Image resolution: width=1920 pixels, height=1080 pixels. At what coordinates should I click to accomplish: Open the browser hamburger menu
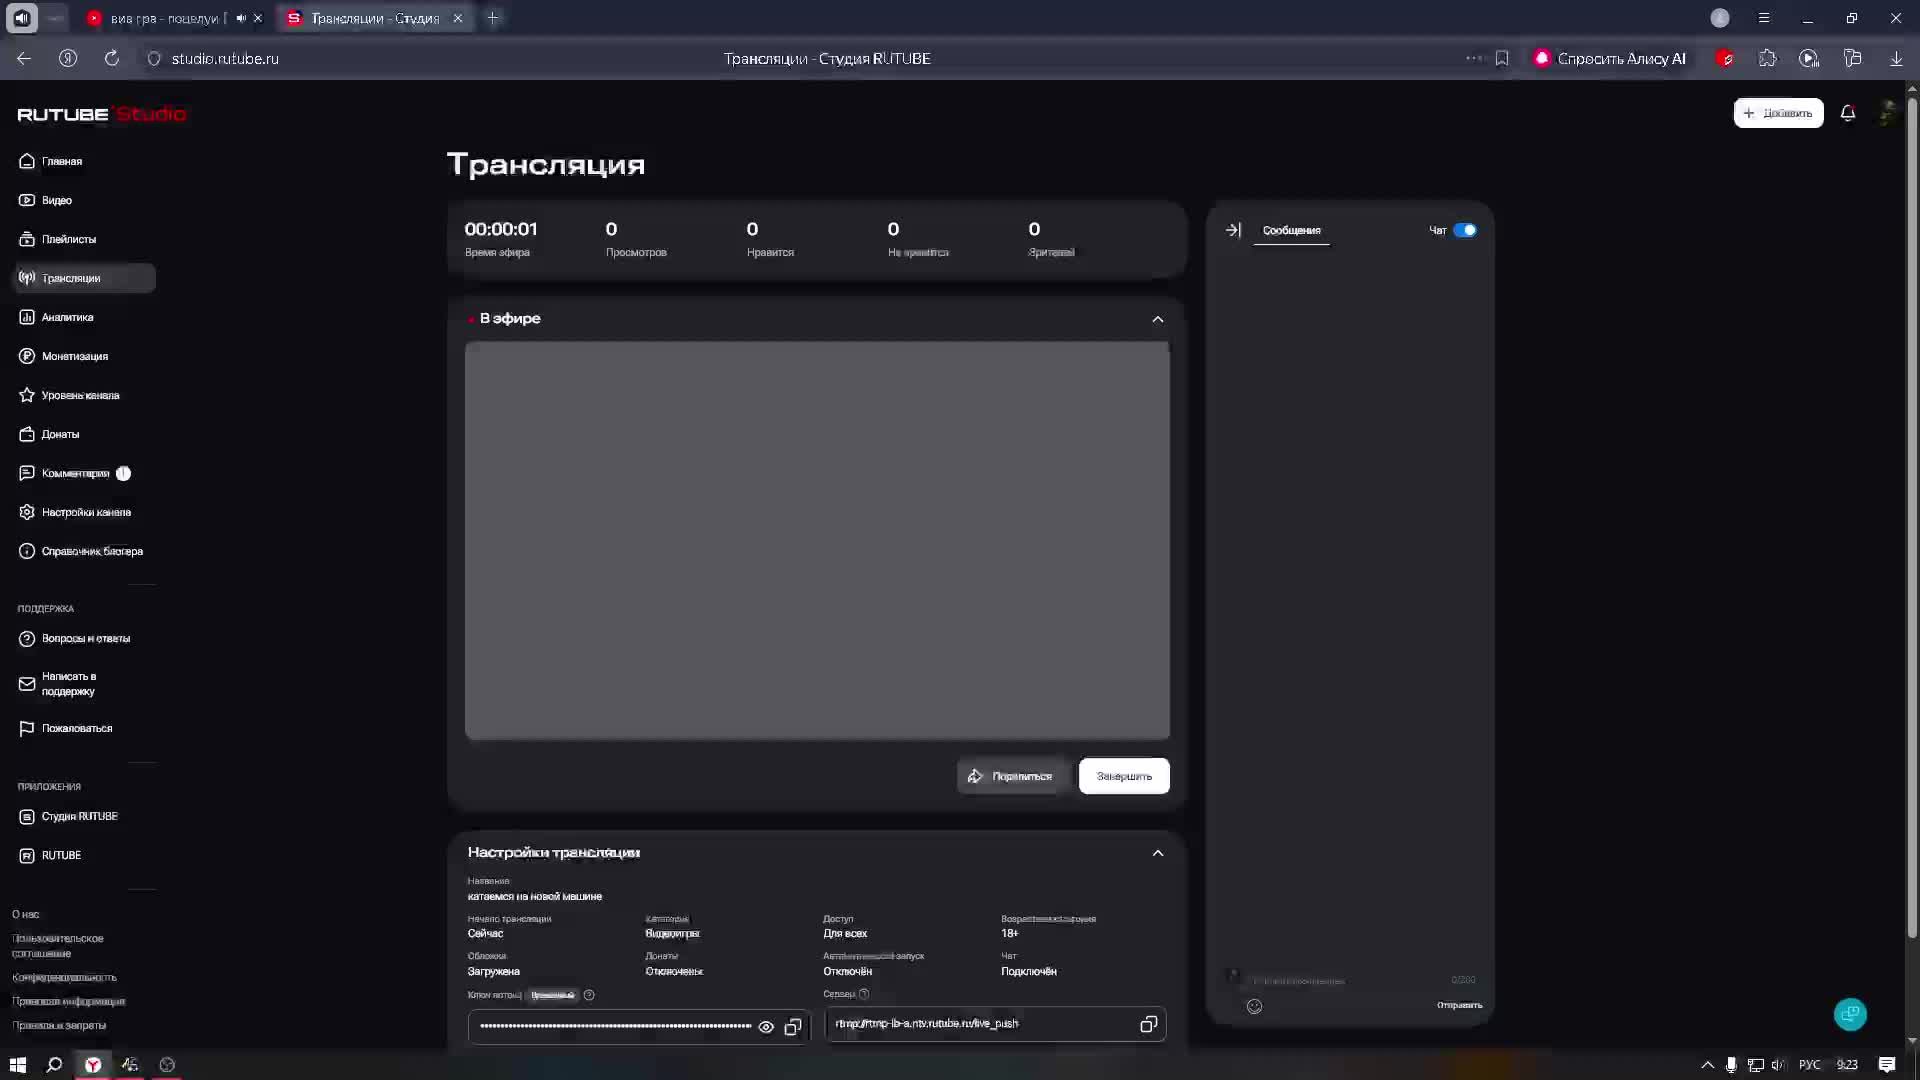pos(1764,18)
